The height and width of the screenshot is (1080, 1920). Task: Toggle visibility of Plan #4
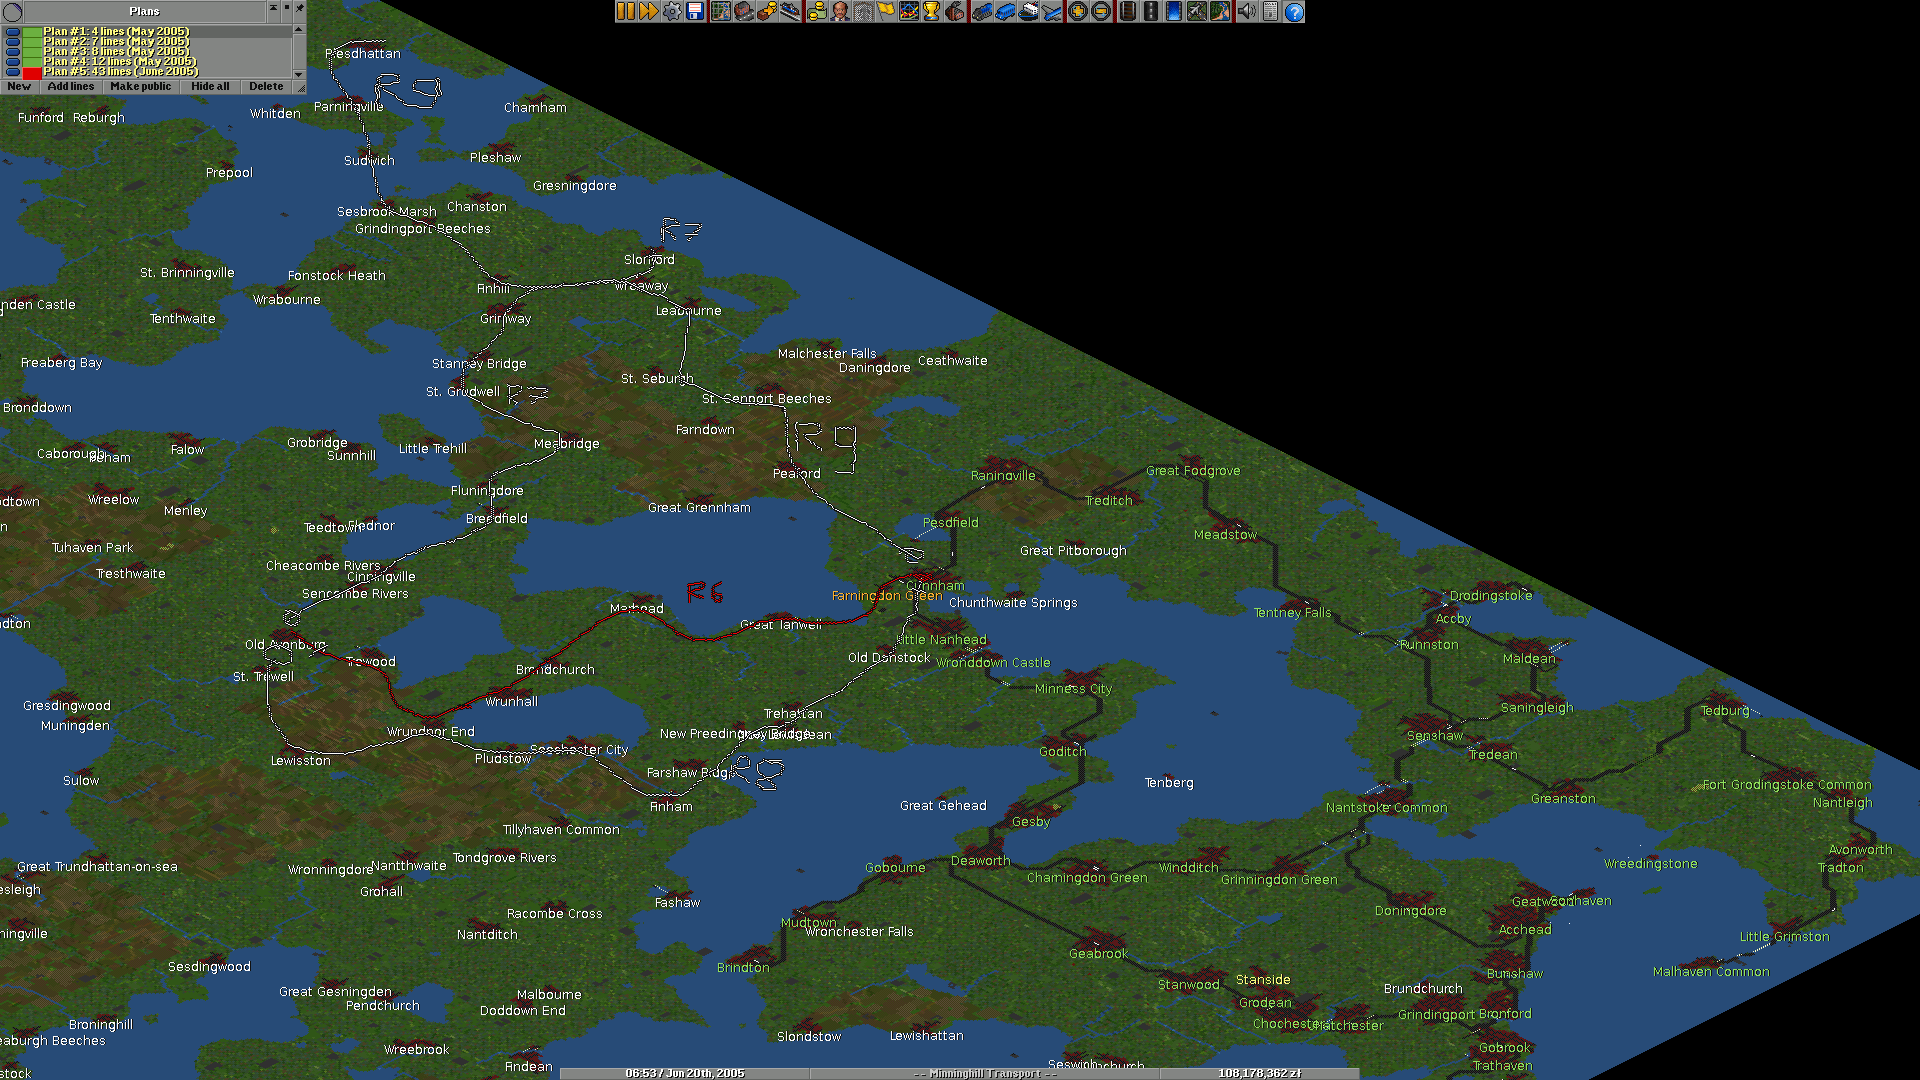[x=12, y=62]
